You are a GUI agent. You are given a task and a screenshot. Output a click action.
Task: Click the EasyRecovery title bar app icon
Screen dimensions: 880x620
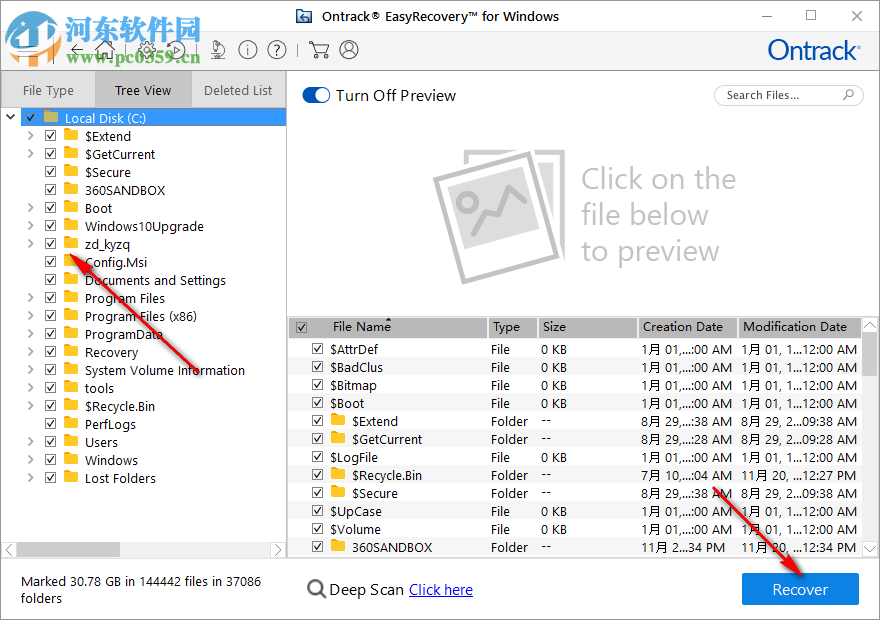click(x=304, y=16)
